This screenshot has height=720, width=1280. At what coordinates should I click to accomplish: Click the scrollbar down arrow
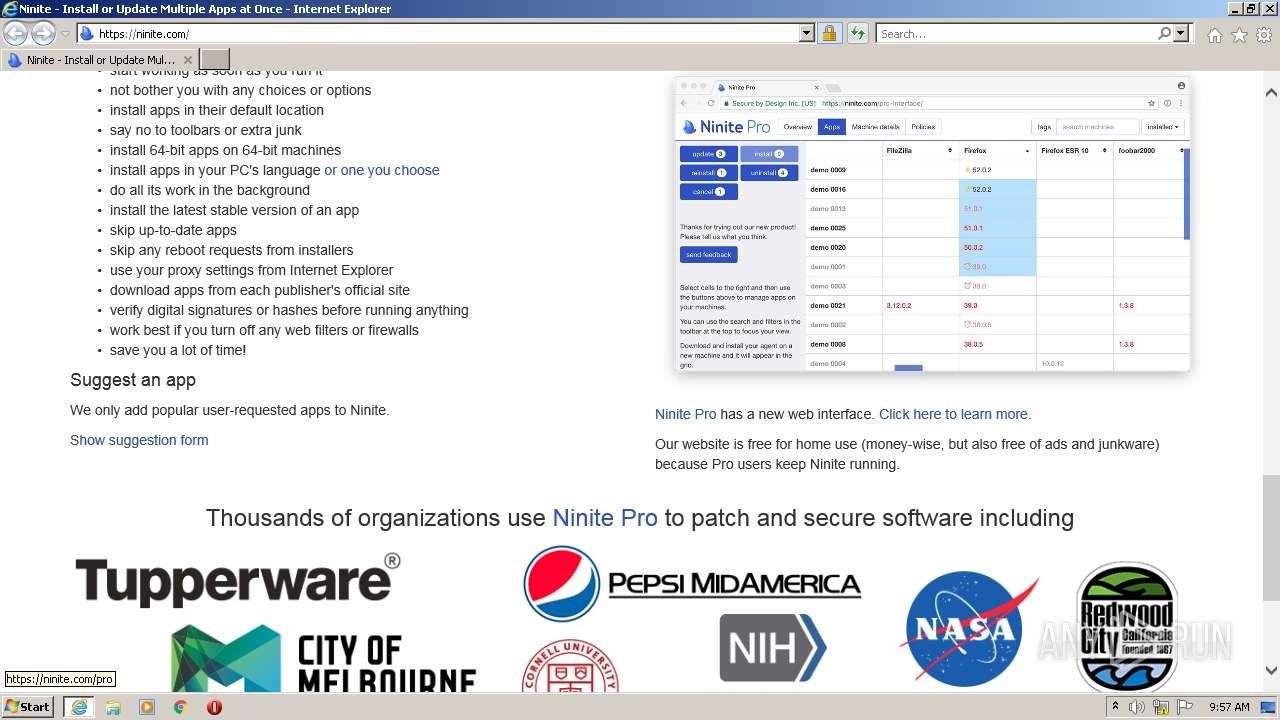pyautogui.click(x=1271, y=671)
